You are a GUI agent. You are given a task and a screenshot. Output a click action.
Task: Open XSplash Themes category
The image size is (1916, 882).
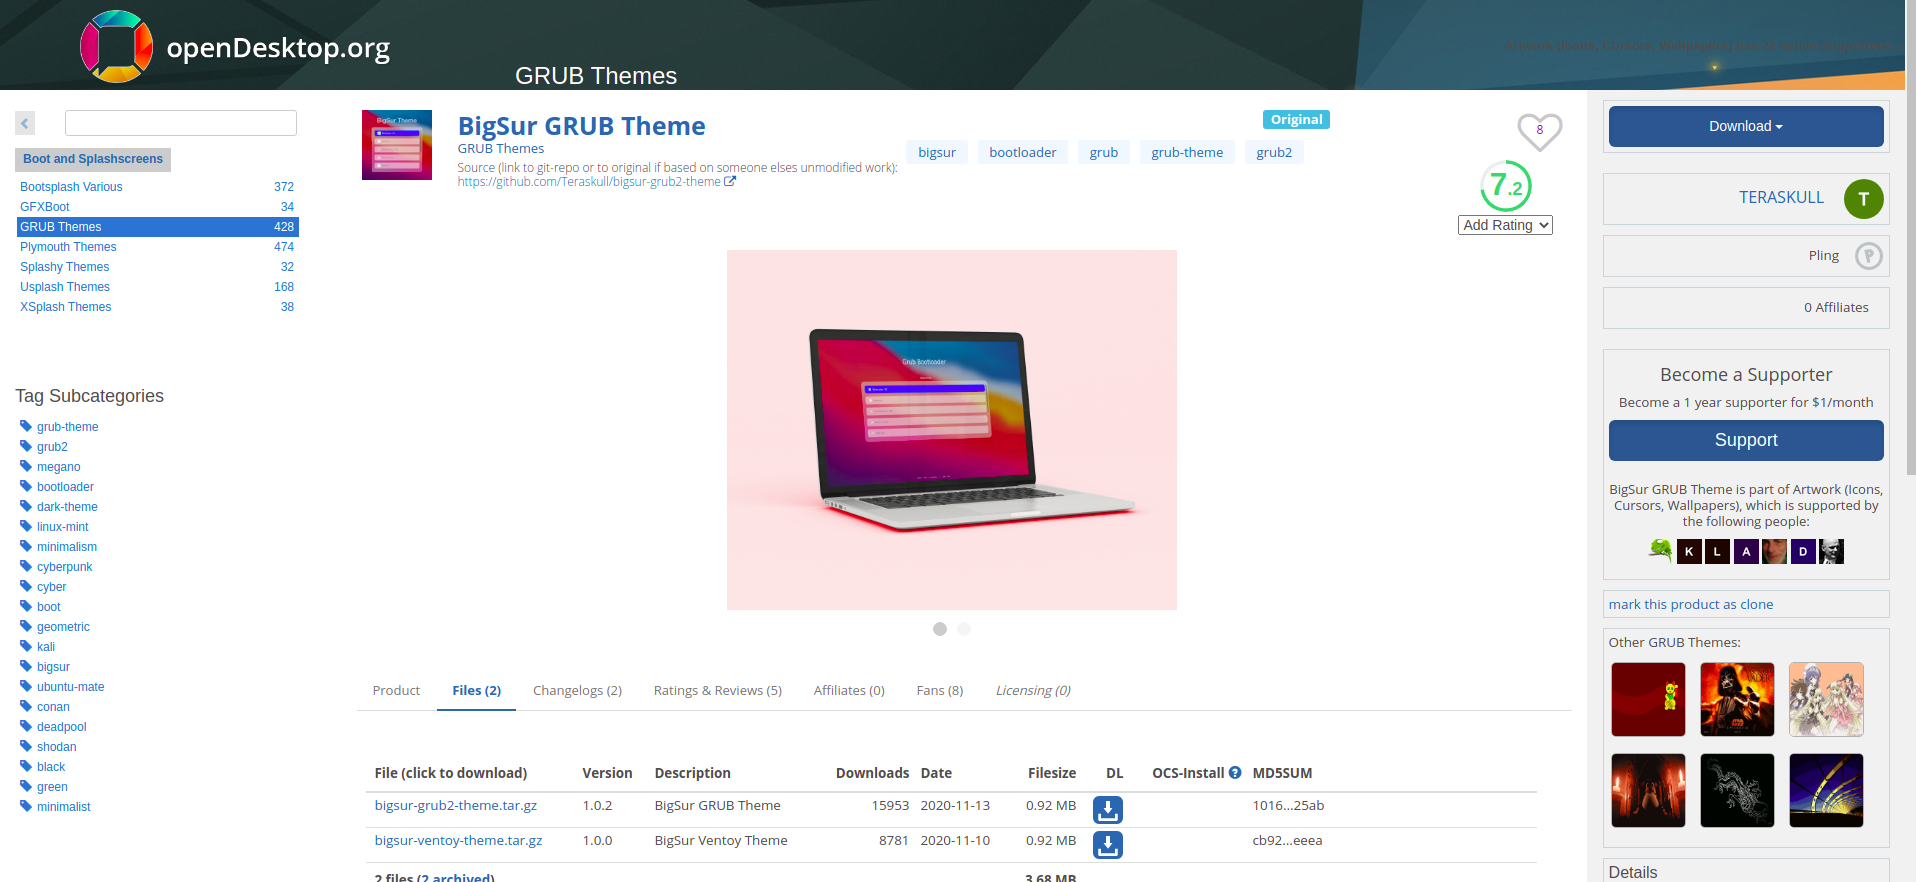pyautogui.click(x=157, y=307)
